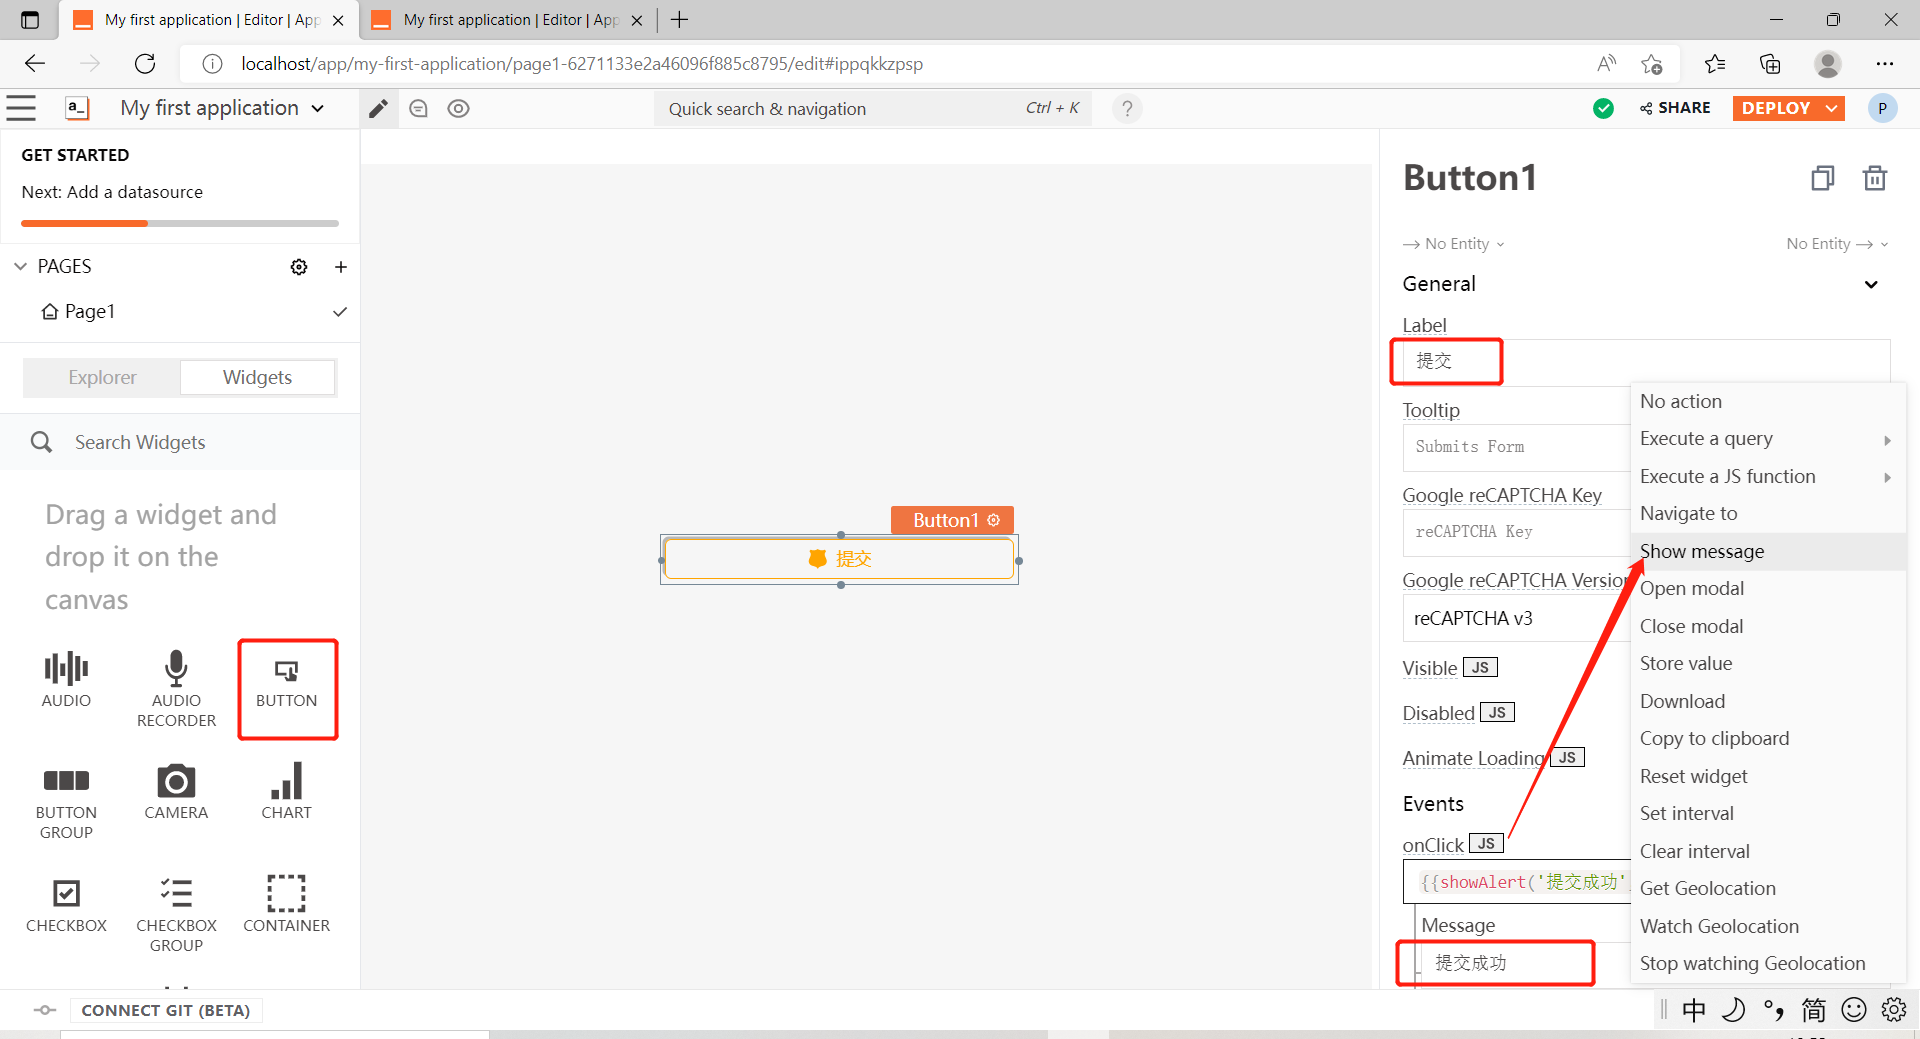Toggle JS mode for onClick event
This screenshot has width=1920, height=1039.
(x=1486, y=844)
